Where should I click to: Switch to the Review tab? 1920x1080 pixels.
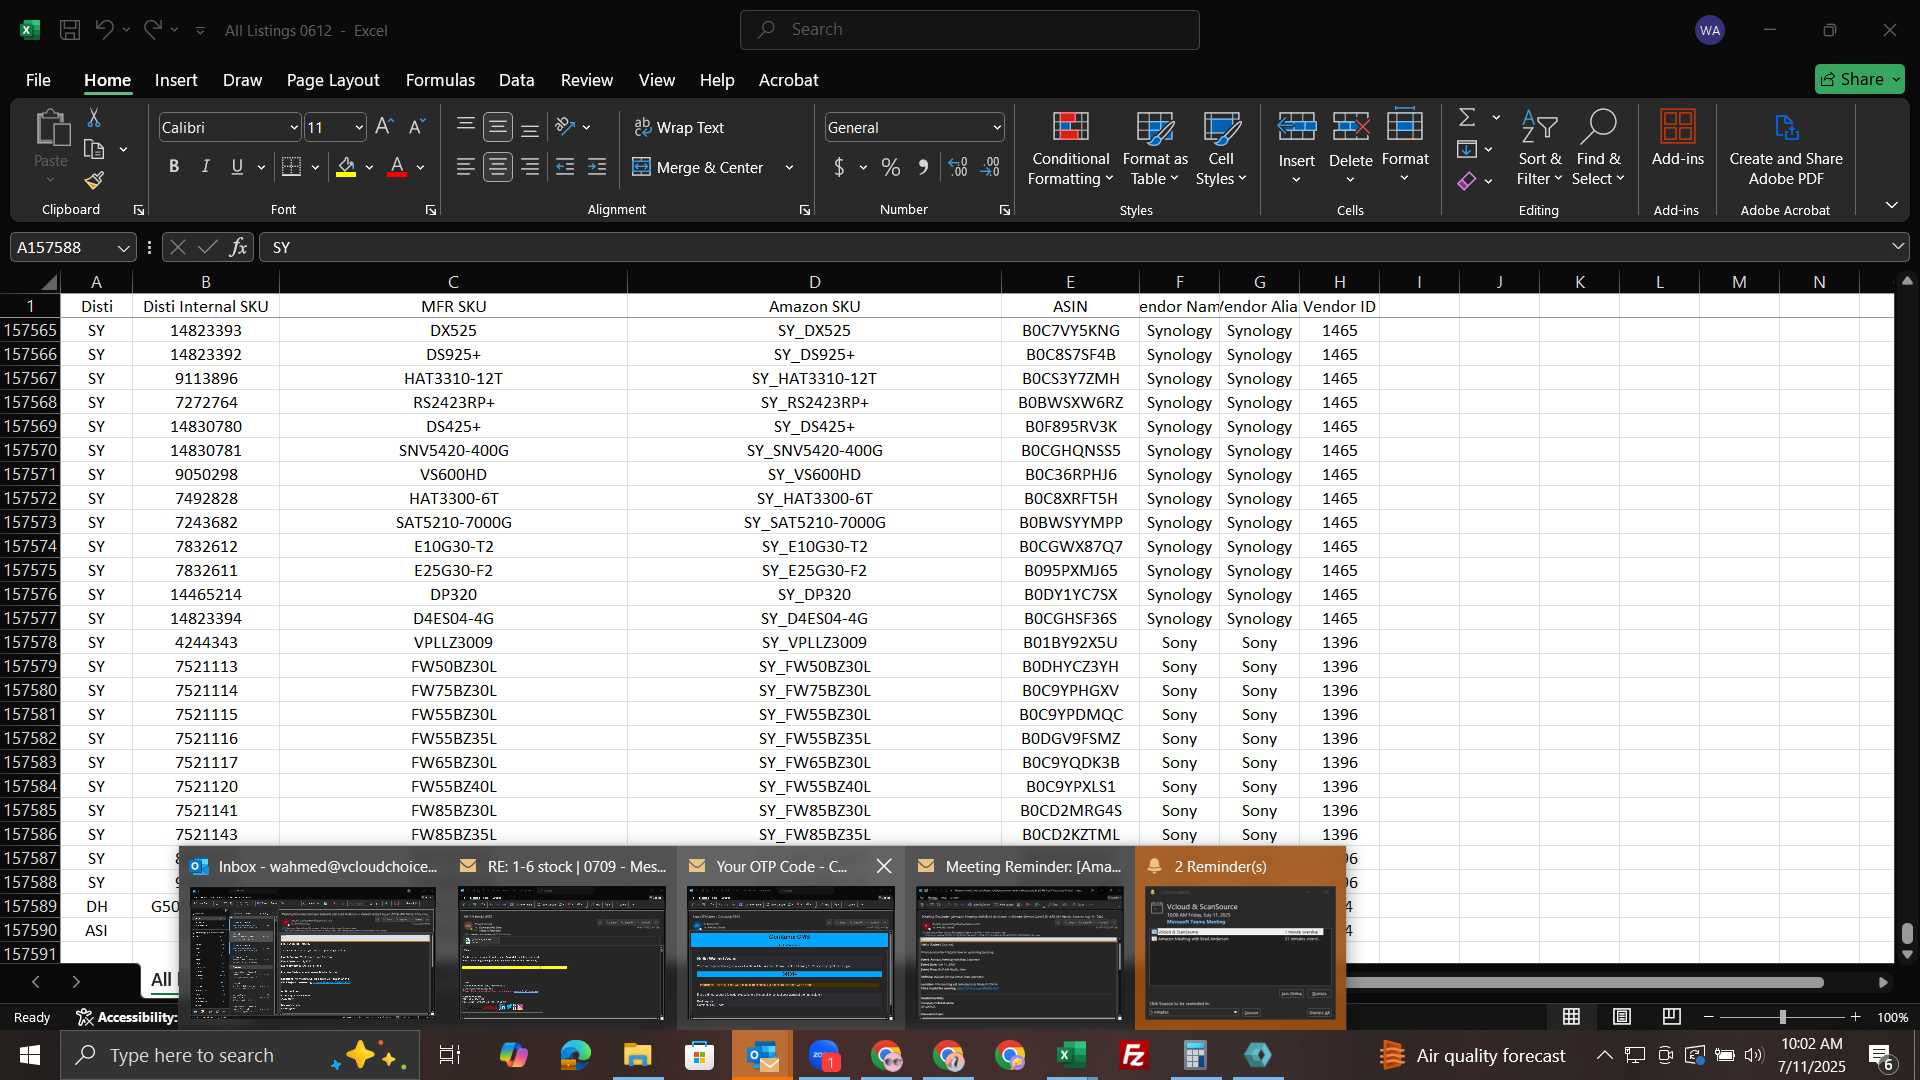(587, 80)
